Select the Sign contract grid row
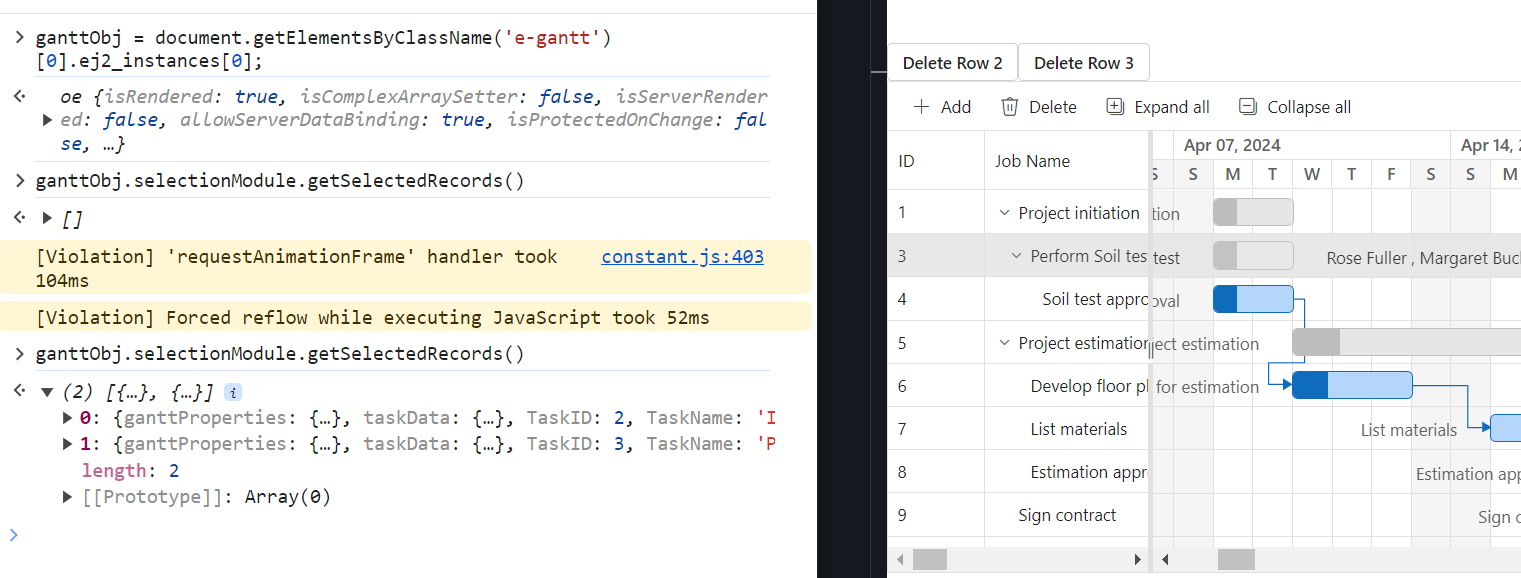This screenshot has width=1521, height=578. [1017, 515]
